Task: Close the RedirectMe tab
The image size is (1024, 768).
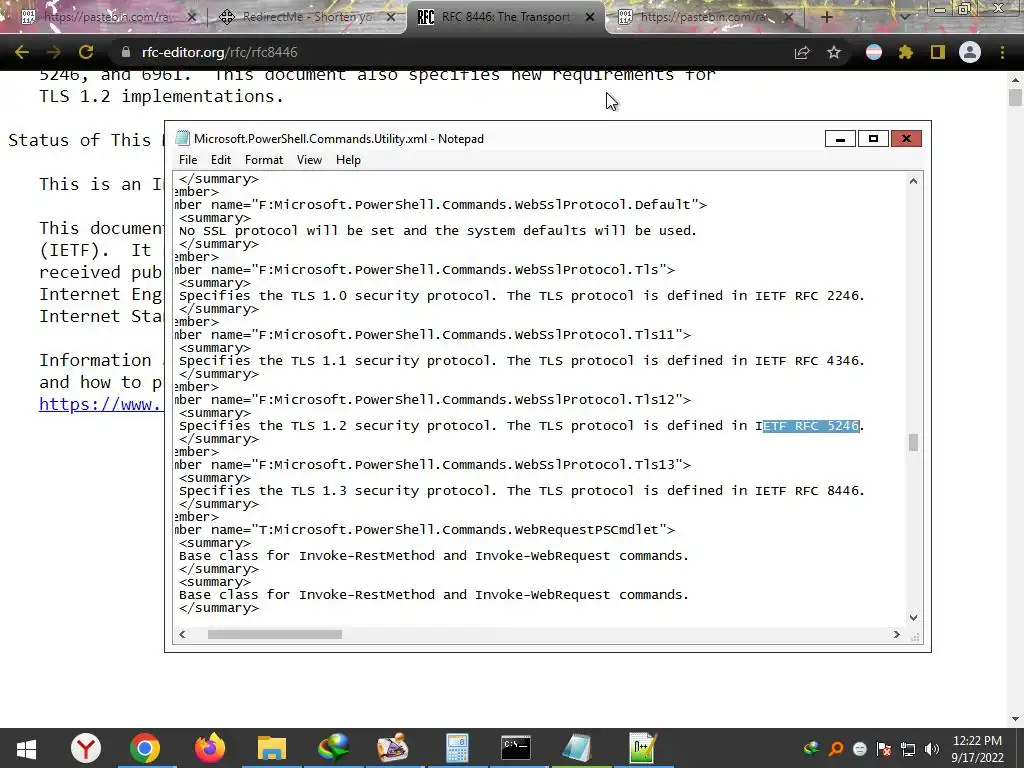Action: 391,17
